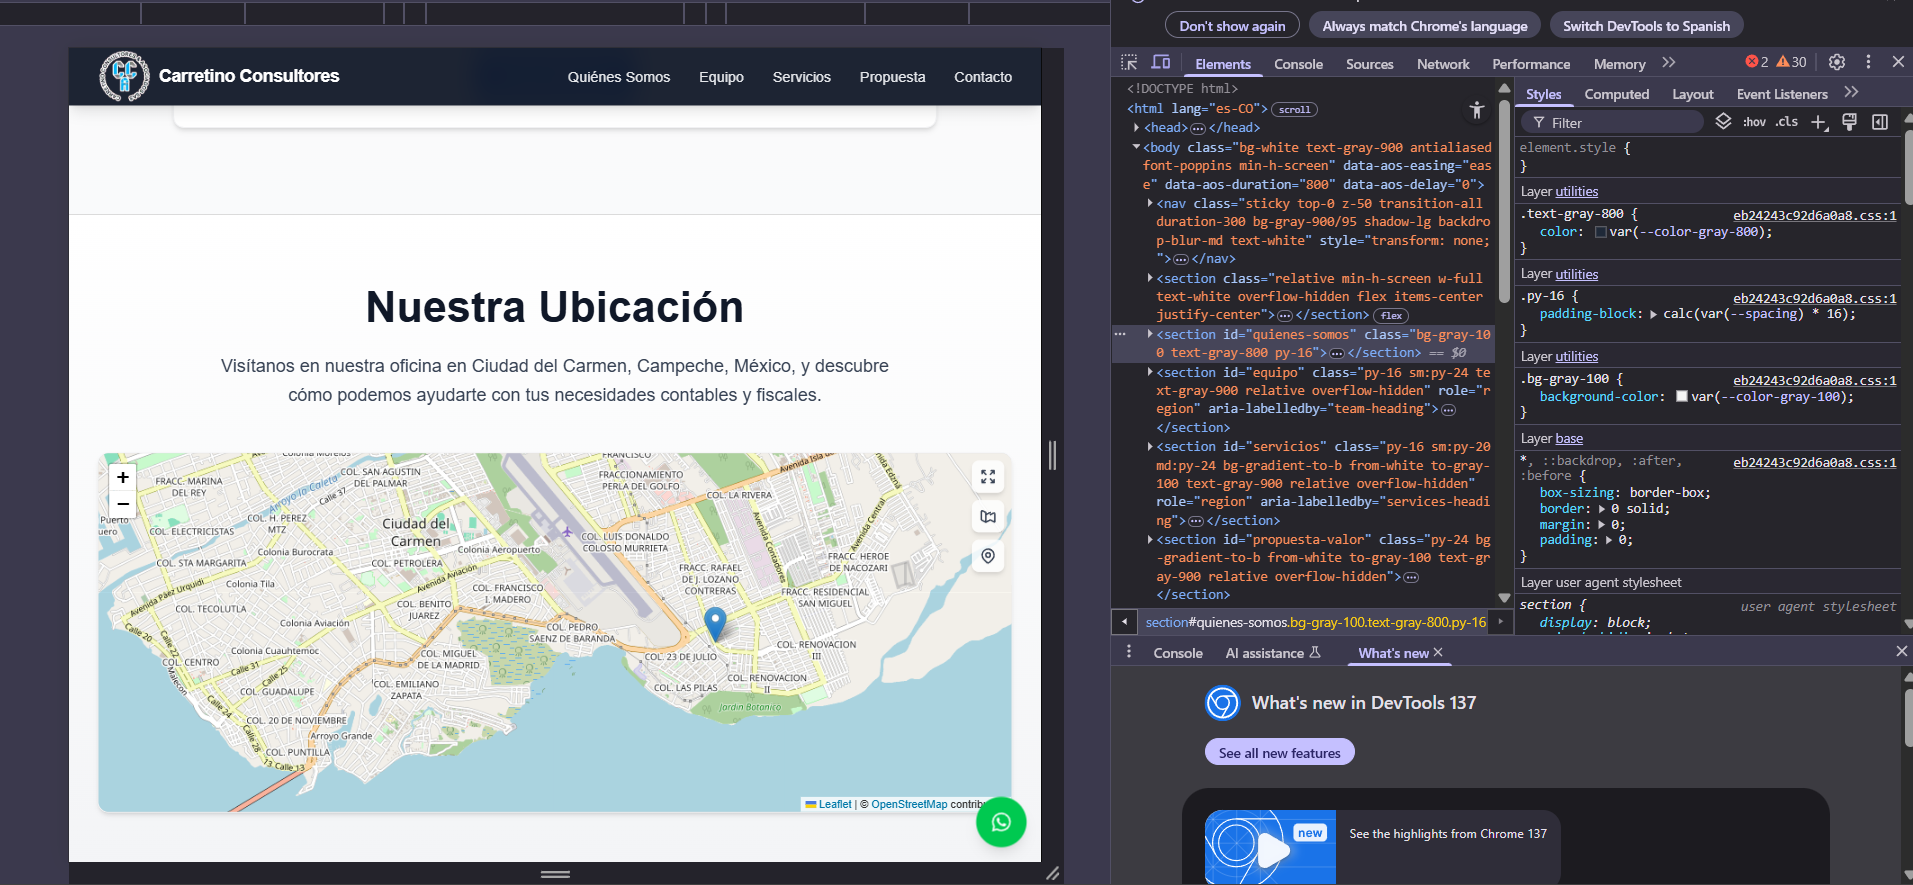Open the accessibility tree view icon
1913x885 pixels.
(1477, 110)
